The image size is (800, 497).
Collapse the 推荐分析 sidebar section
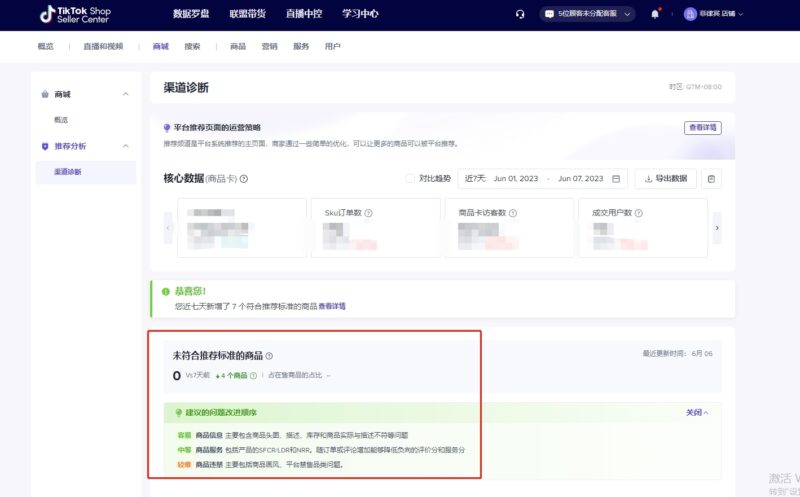click(126, 146)
